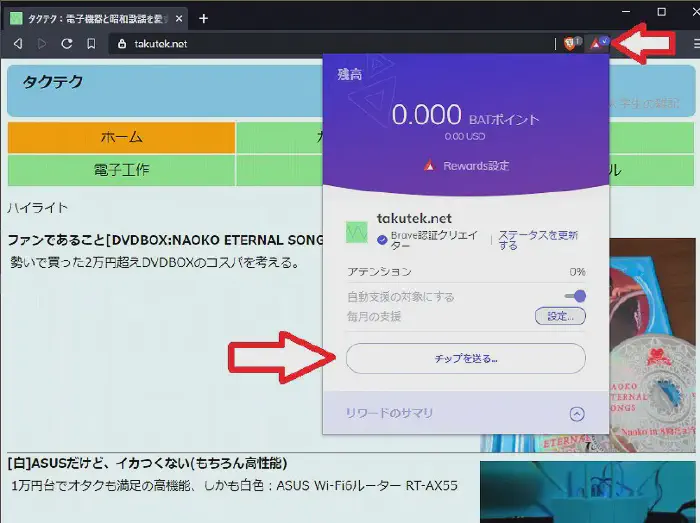This screenshot has width=700, height=523.
Task: Bookmark this page with the bookmark icon
Action: tap(91, 44)
